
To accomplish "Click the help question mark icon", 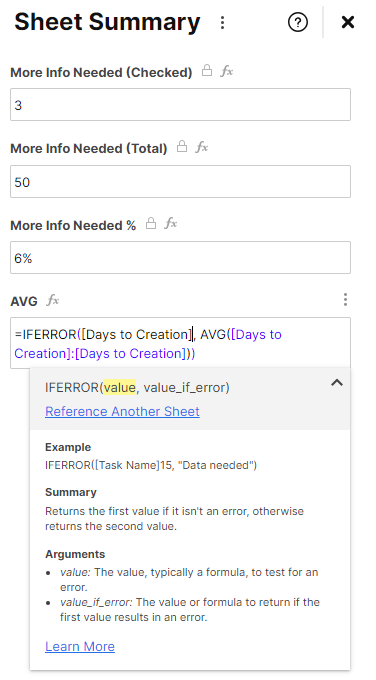I will coord(298,22).
